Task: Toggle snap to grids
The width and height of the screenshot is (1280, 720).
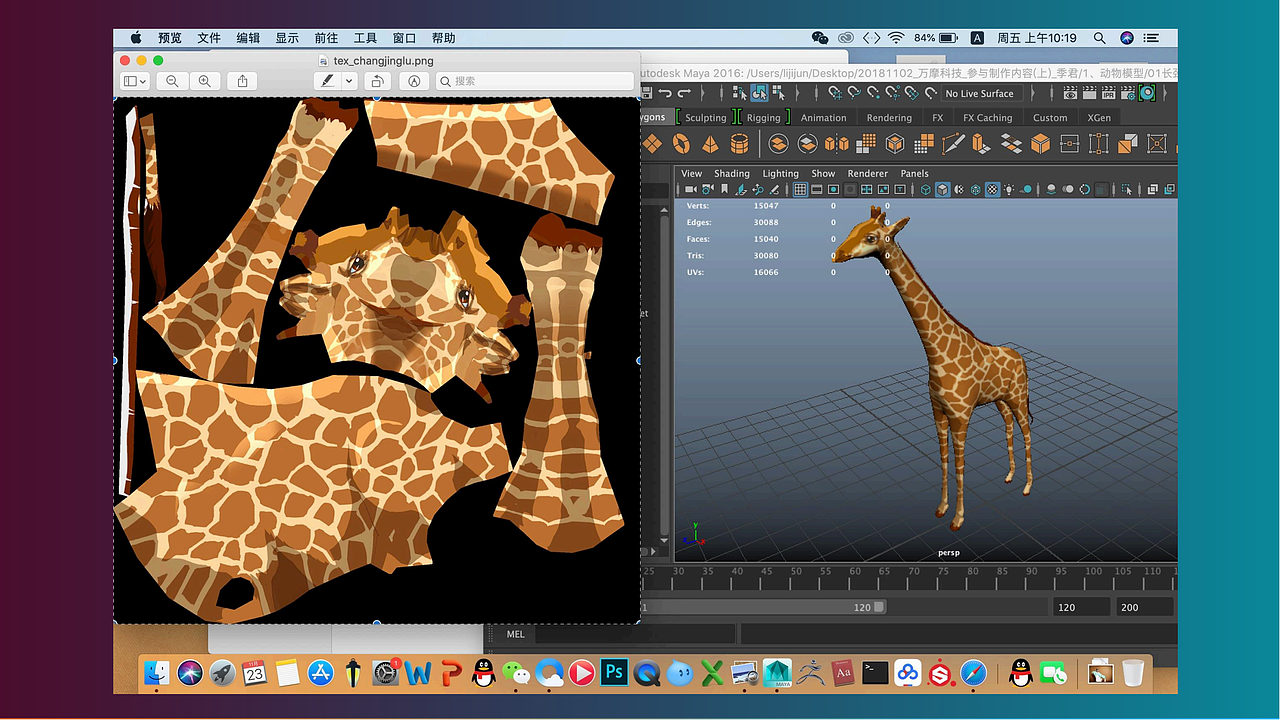Action: [x=835, y=93]
